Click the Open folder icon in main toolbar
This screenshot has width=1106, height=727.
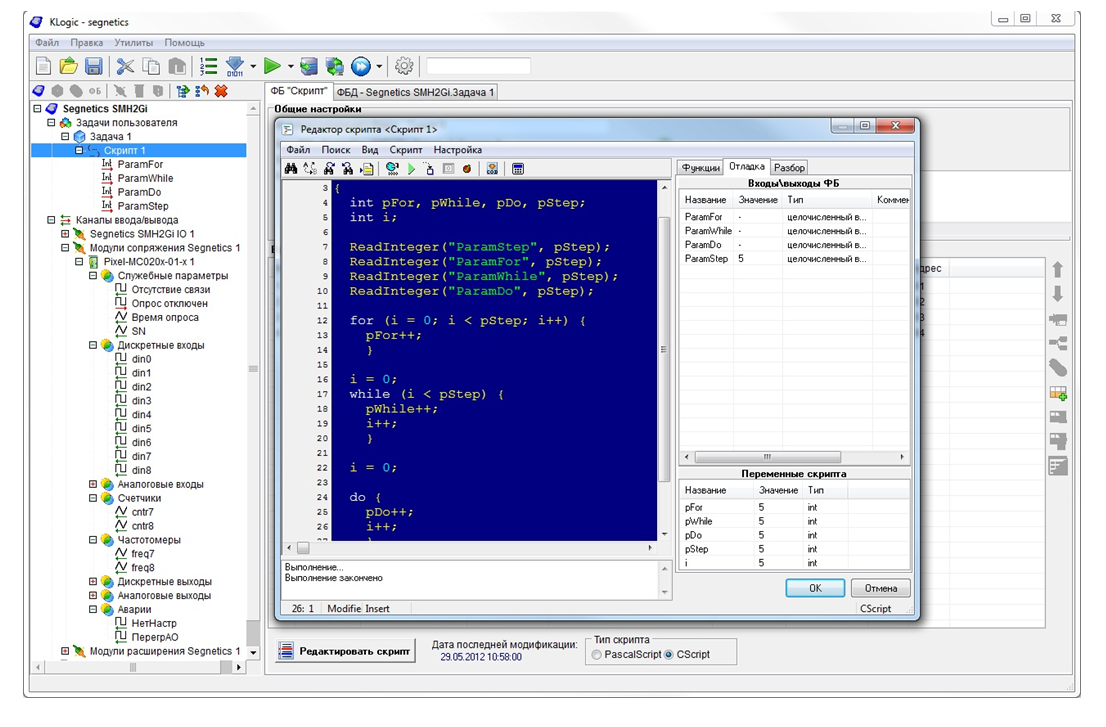point(68,67)
